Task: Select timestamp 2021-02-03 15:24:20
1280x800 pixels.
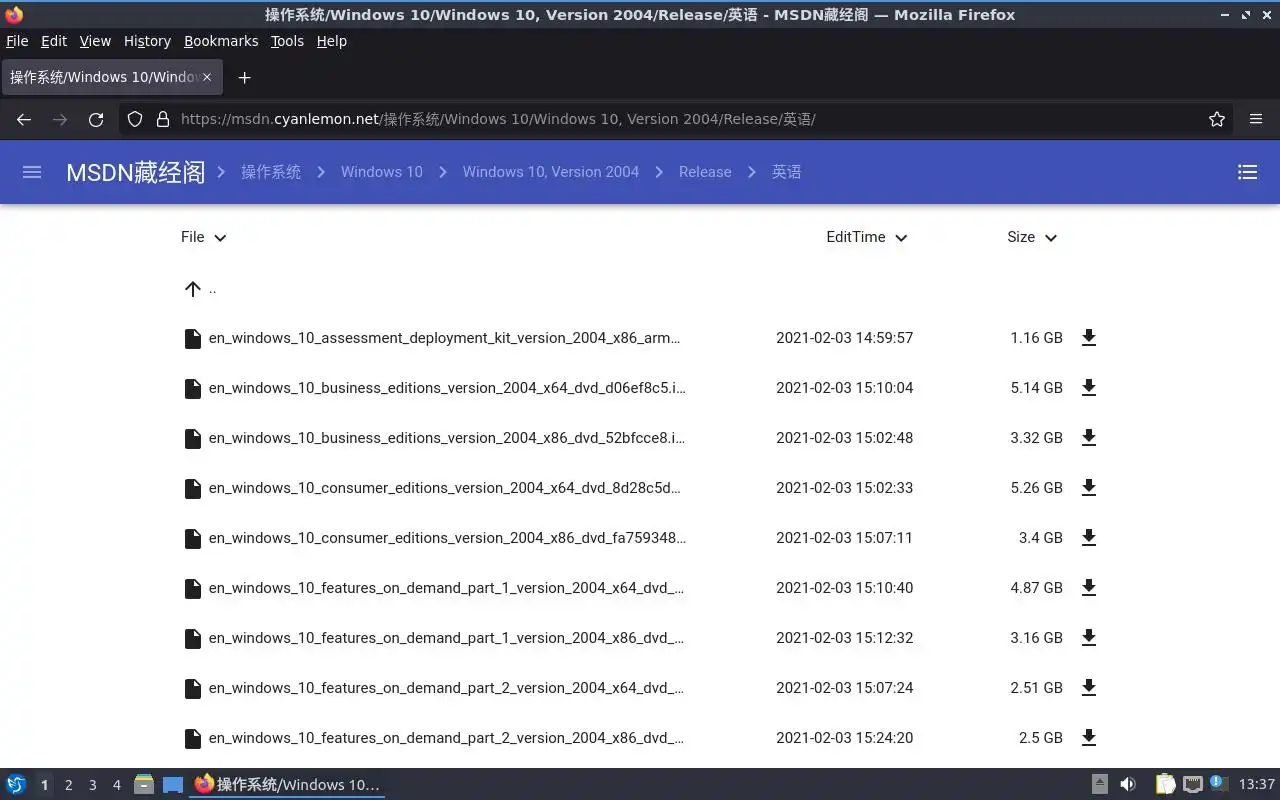Action: pyautogui.click(x=844, y=738)
